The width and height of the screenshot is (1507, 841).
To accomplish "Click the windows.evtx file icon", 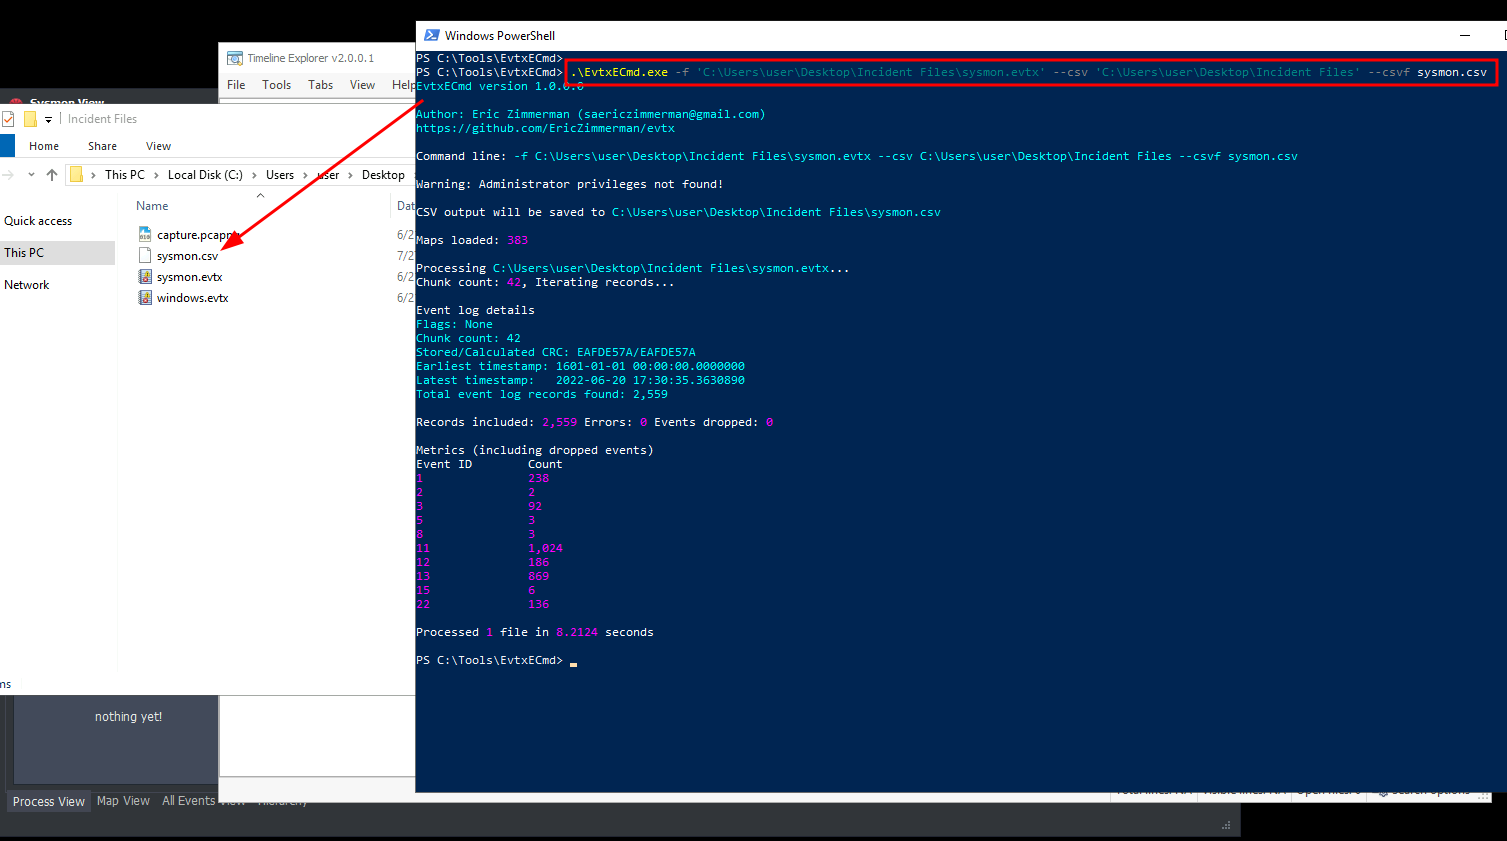I will [145, 298].
